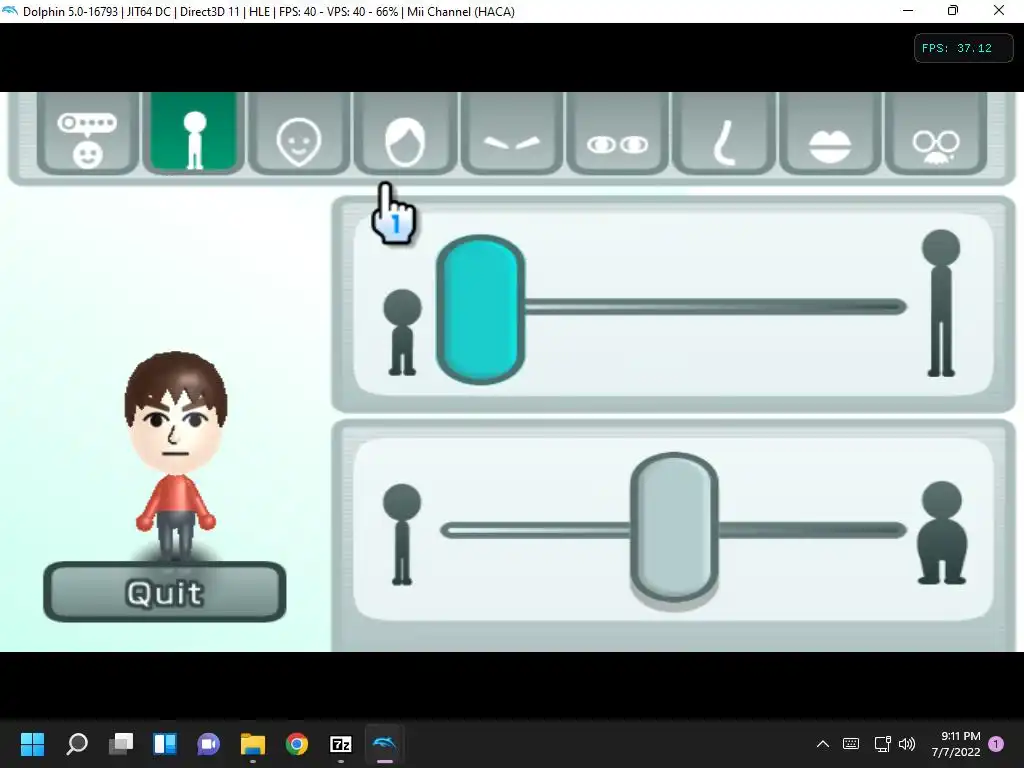Click the tall Mii figure icon
The width and height of the screenshot is (1024, 768).
pyautogui.click(x=941, y=303)
